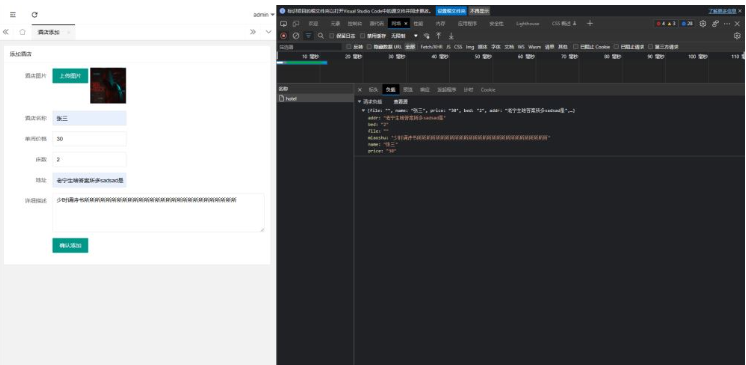Open the Security DevTools tab
Screen dimensions: 746x365
(x=496, y=23)
